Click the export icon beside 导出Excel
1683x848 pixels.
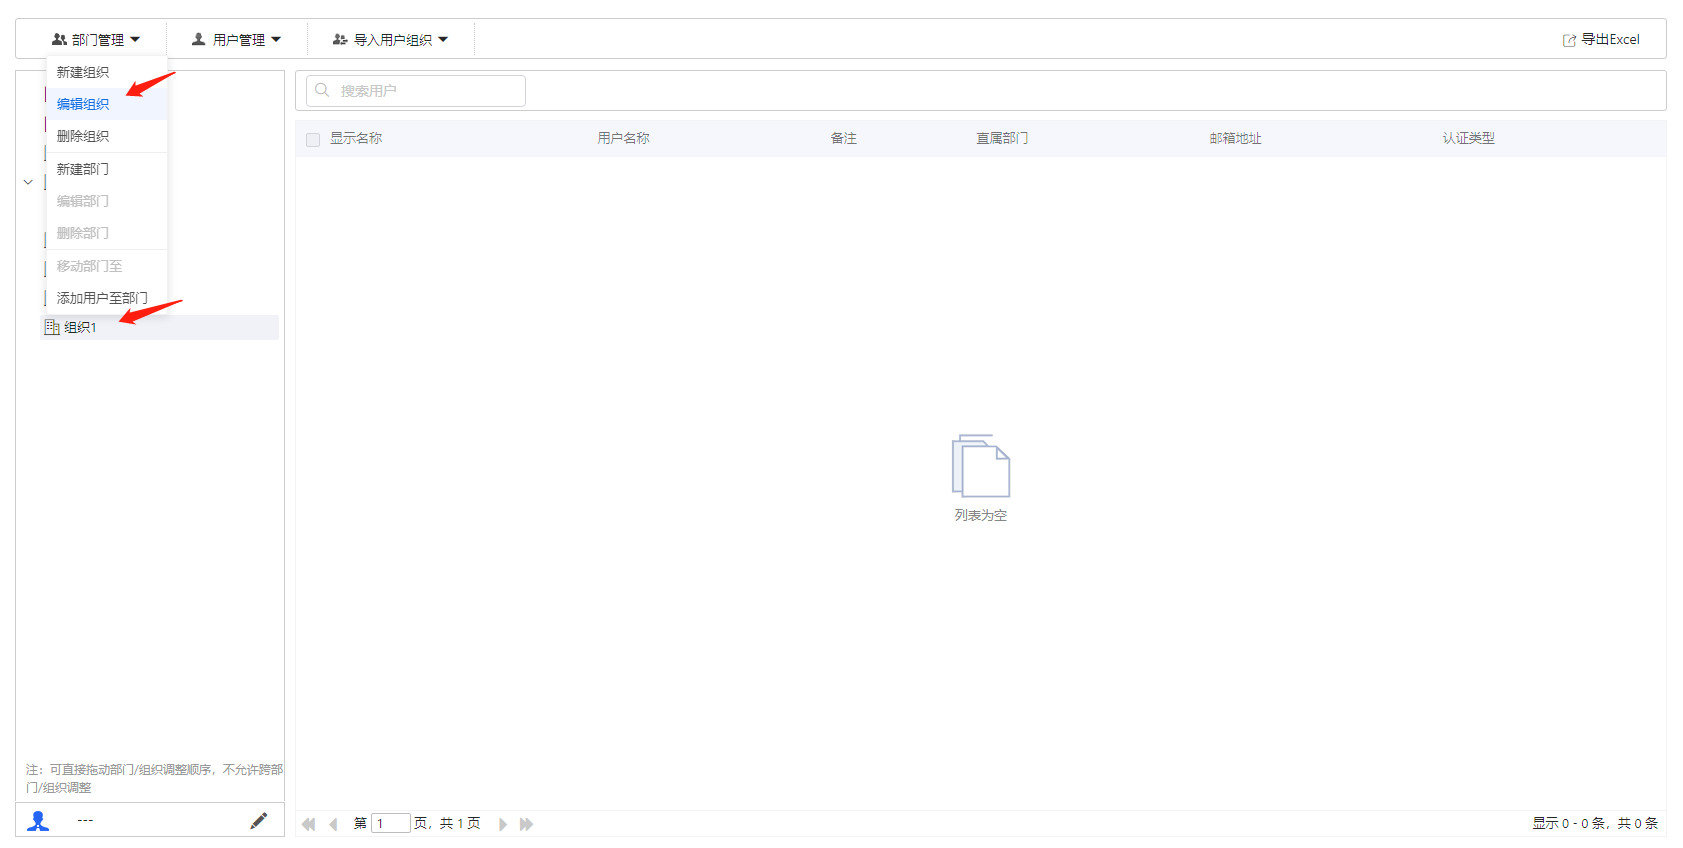pos(1569,40)
